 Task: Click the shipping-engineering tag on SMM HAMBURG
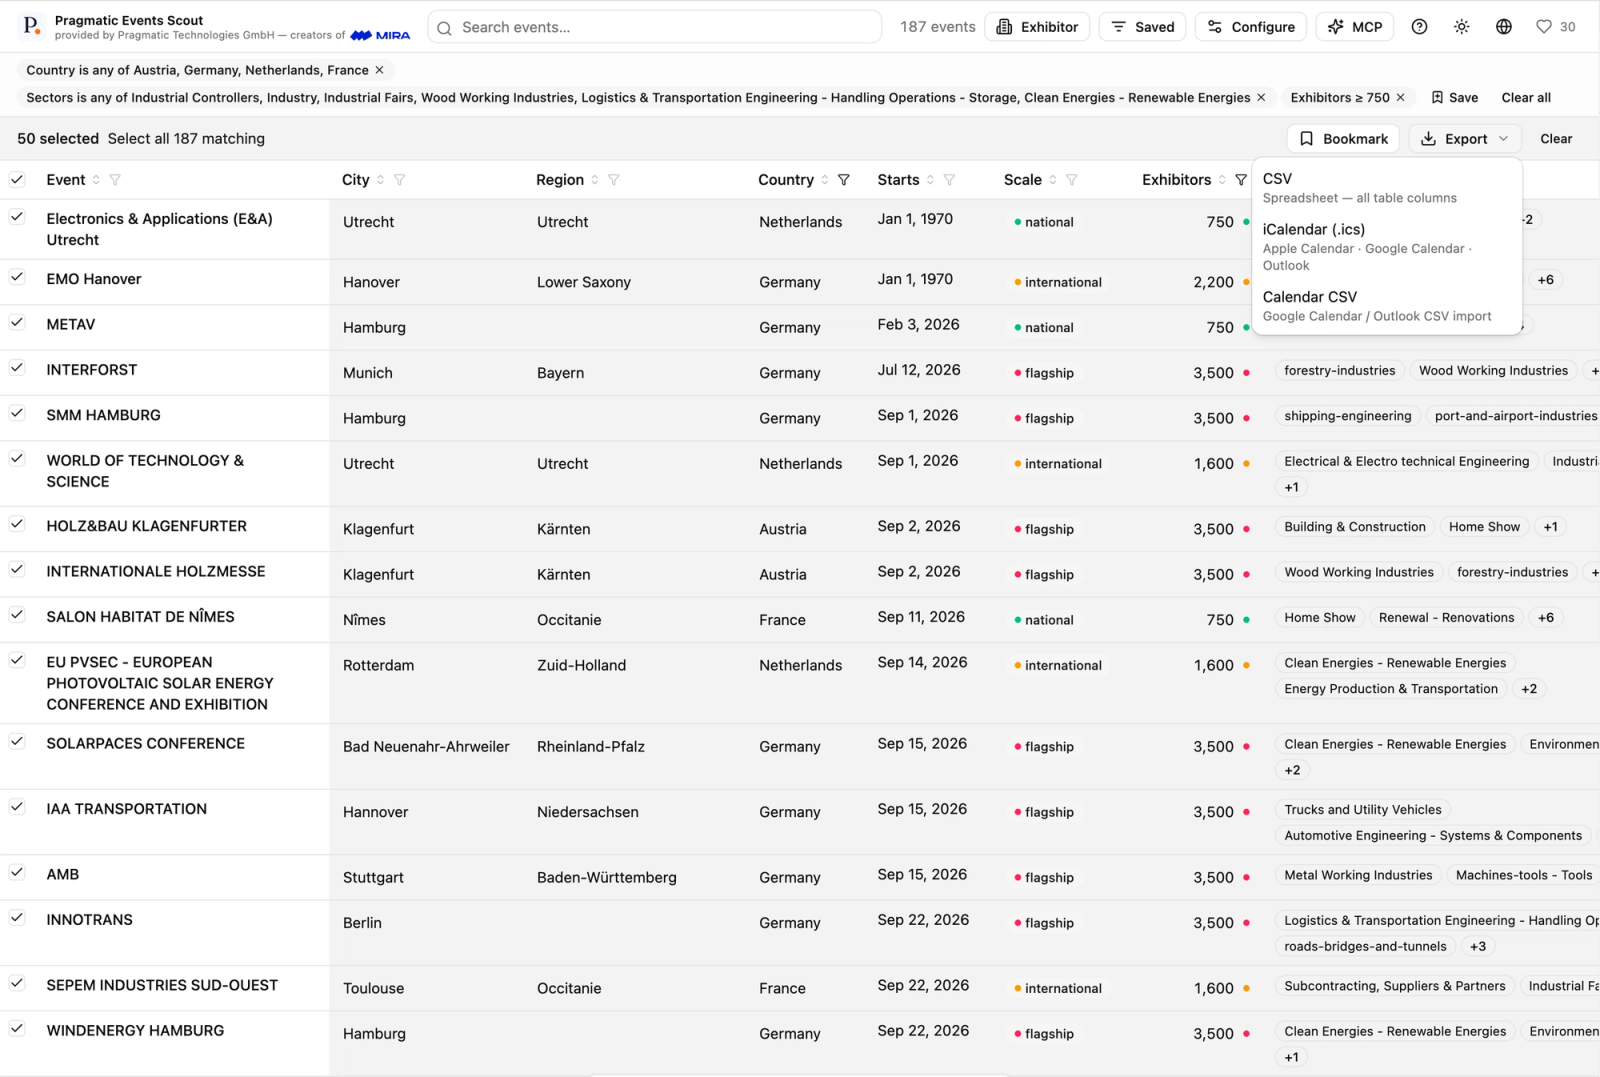click(1348, 416)
